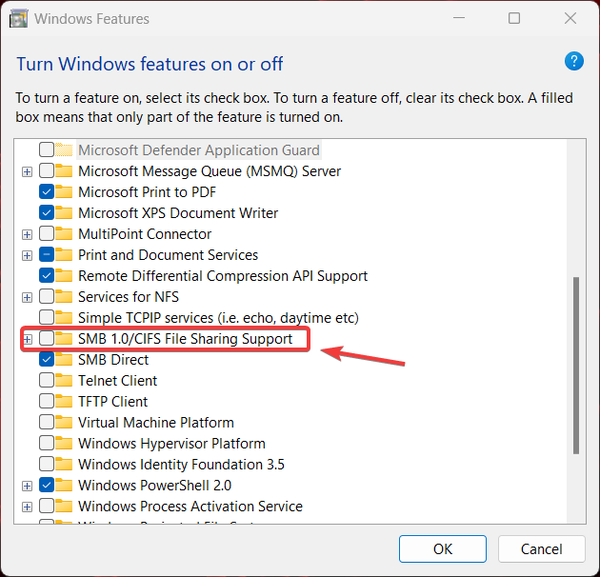This screenshot has width=600, height=577.
Task: Check the Windows Identity Foundation 3.5 checkbox
Action: click(x=47, y=465)
